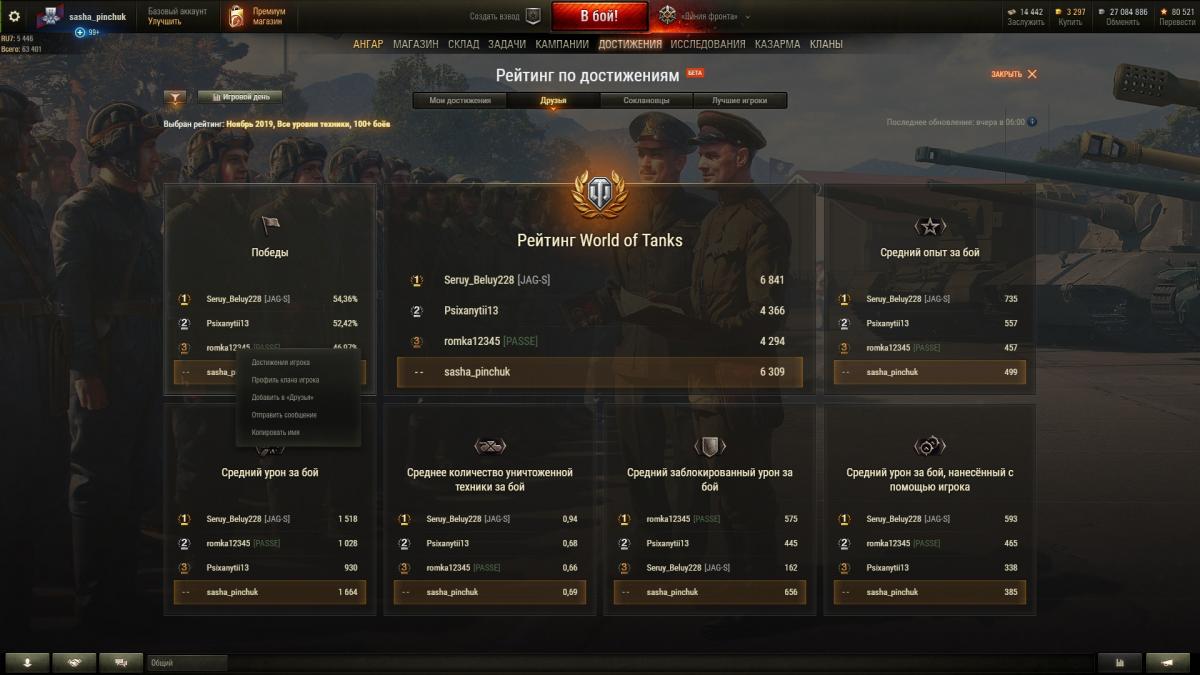Open the contacts handshake icon in bottom bar

(x=74, y=662)
